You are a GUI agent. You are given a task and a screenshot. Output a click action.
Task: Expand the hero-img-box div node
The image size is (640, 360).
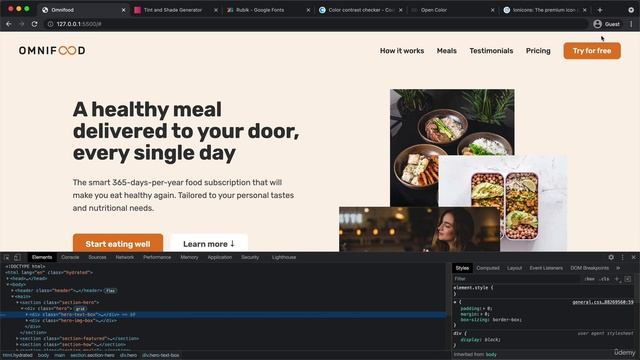coord(27,321)
